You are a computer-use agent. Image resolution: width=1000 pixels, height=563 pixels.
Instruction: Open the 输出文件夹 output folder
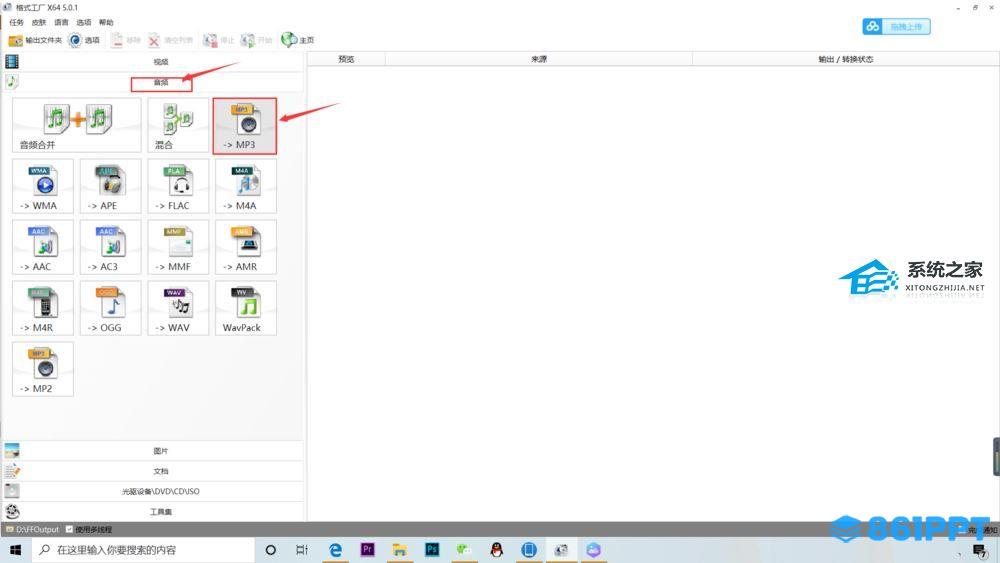(x=35, y=40)
